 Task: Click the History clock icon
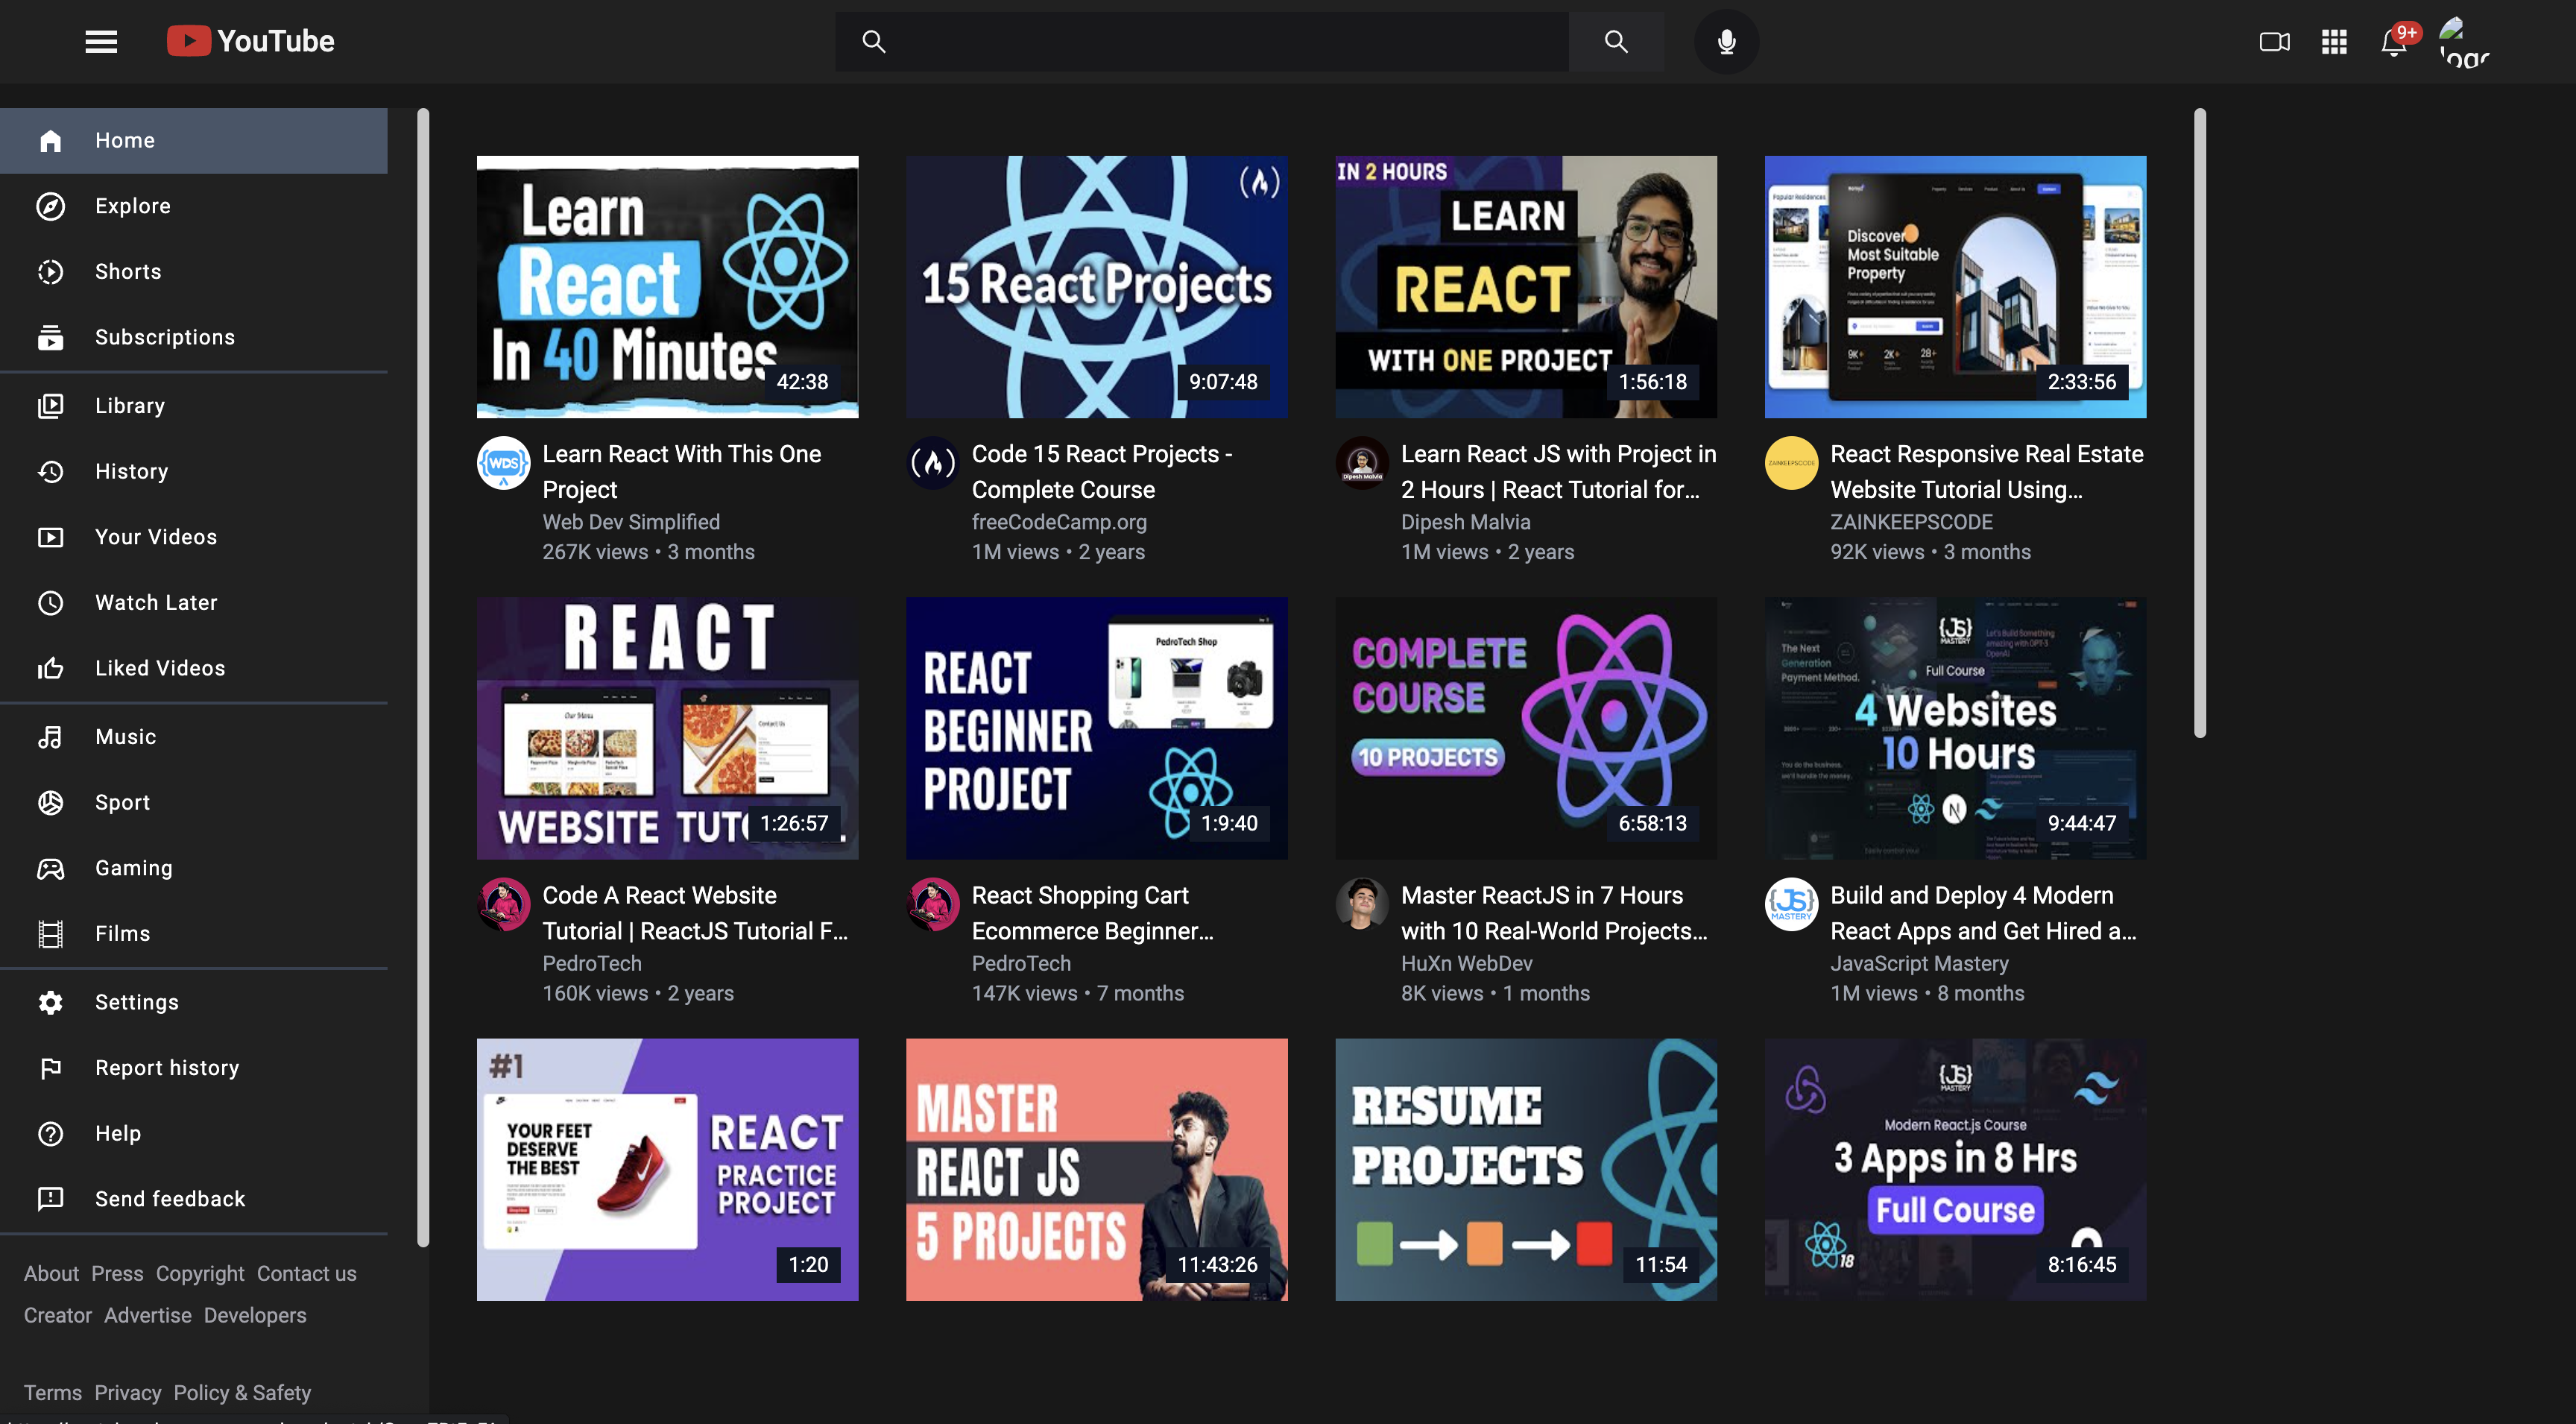pyautogui.click(x=51, y=472)
